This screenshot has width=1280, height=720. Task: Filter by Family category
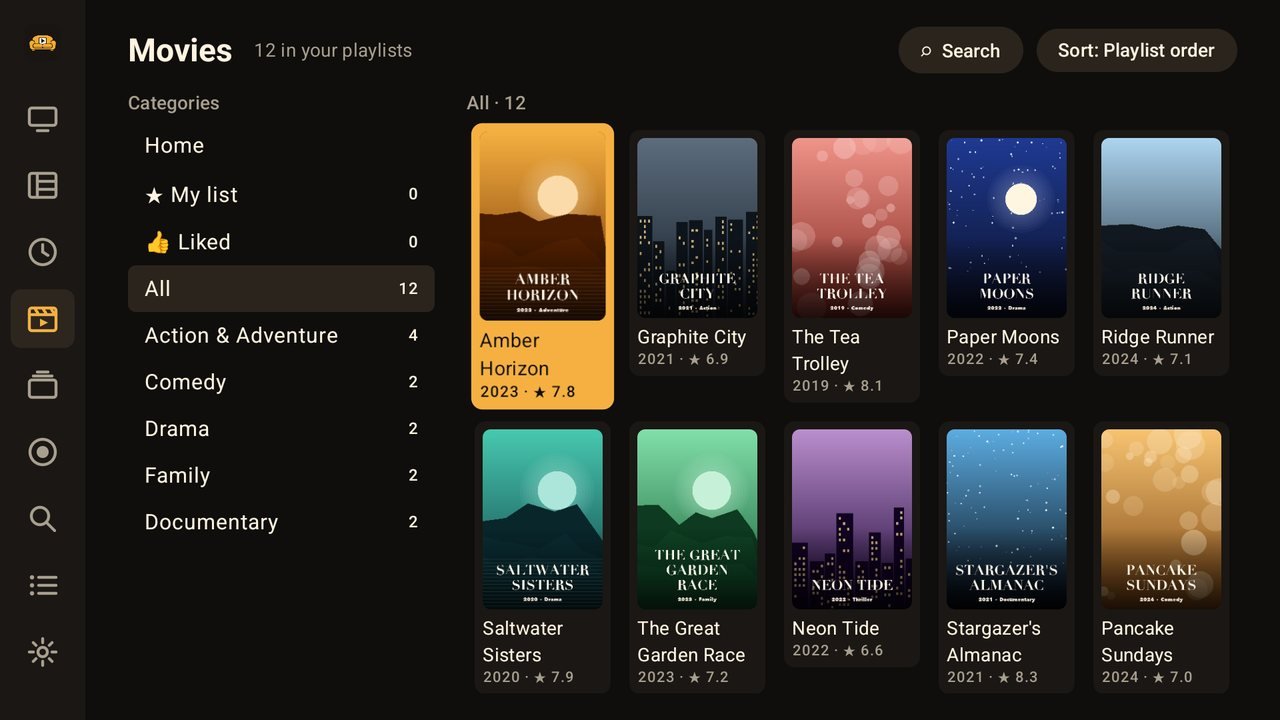coord(281,476)
